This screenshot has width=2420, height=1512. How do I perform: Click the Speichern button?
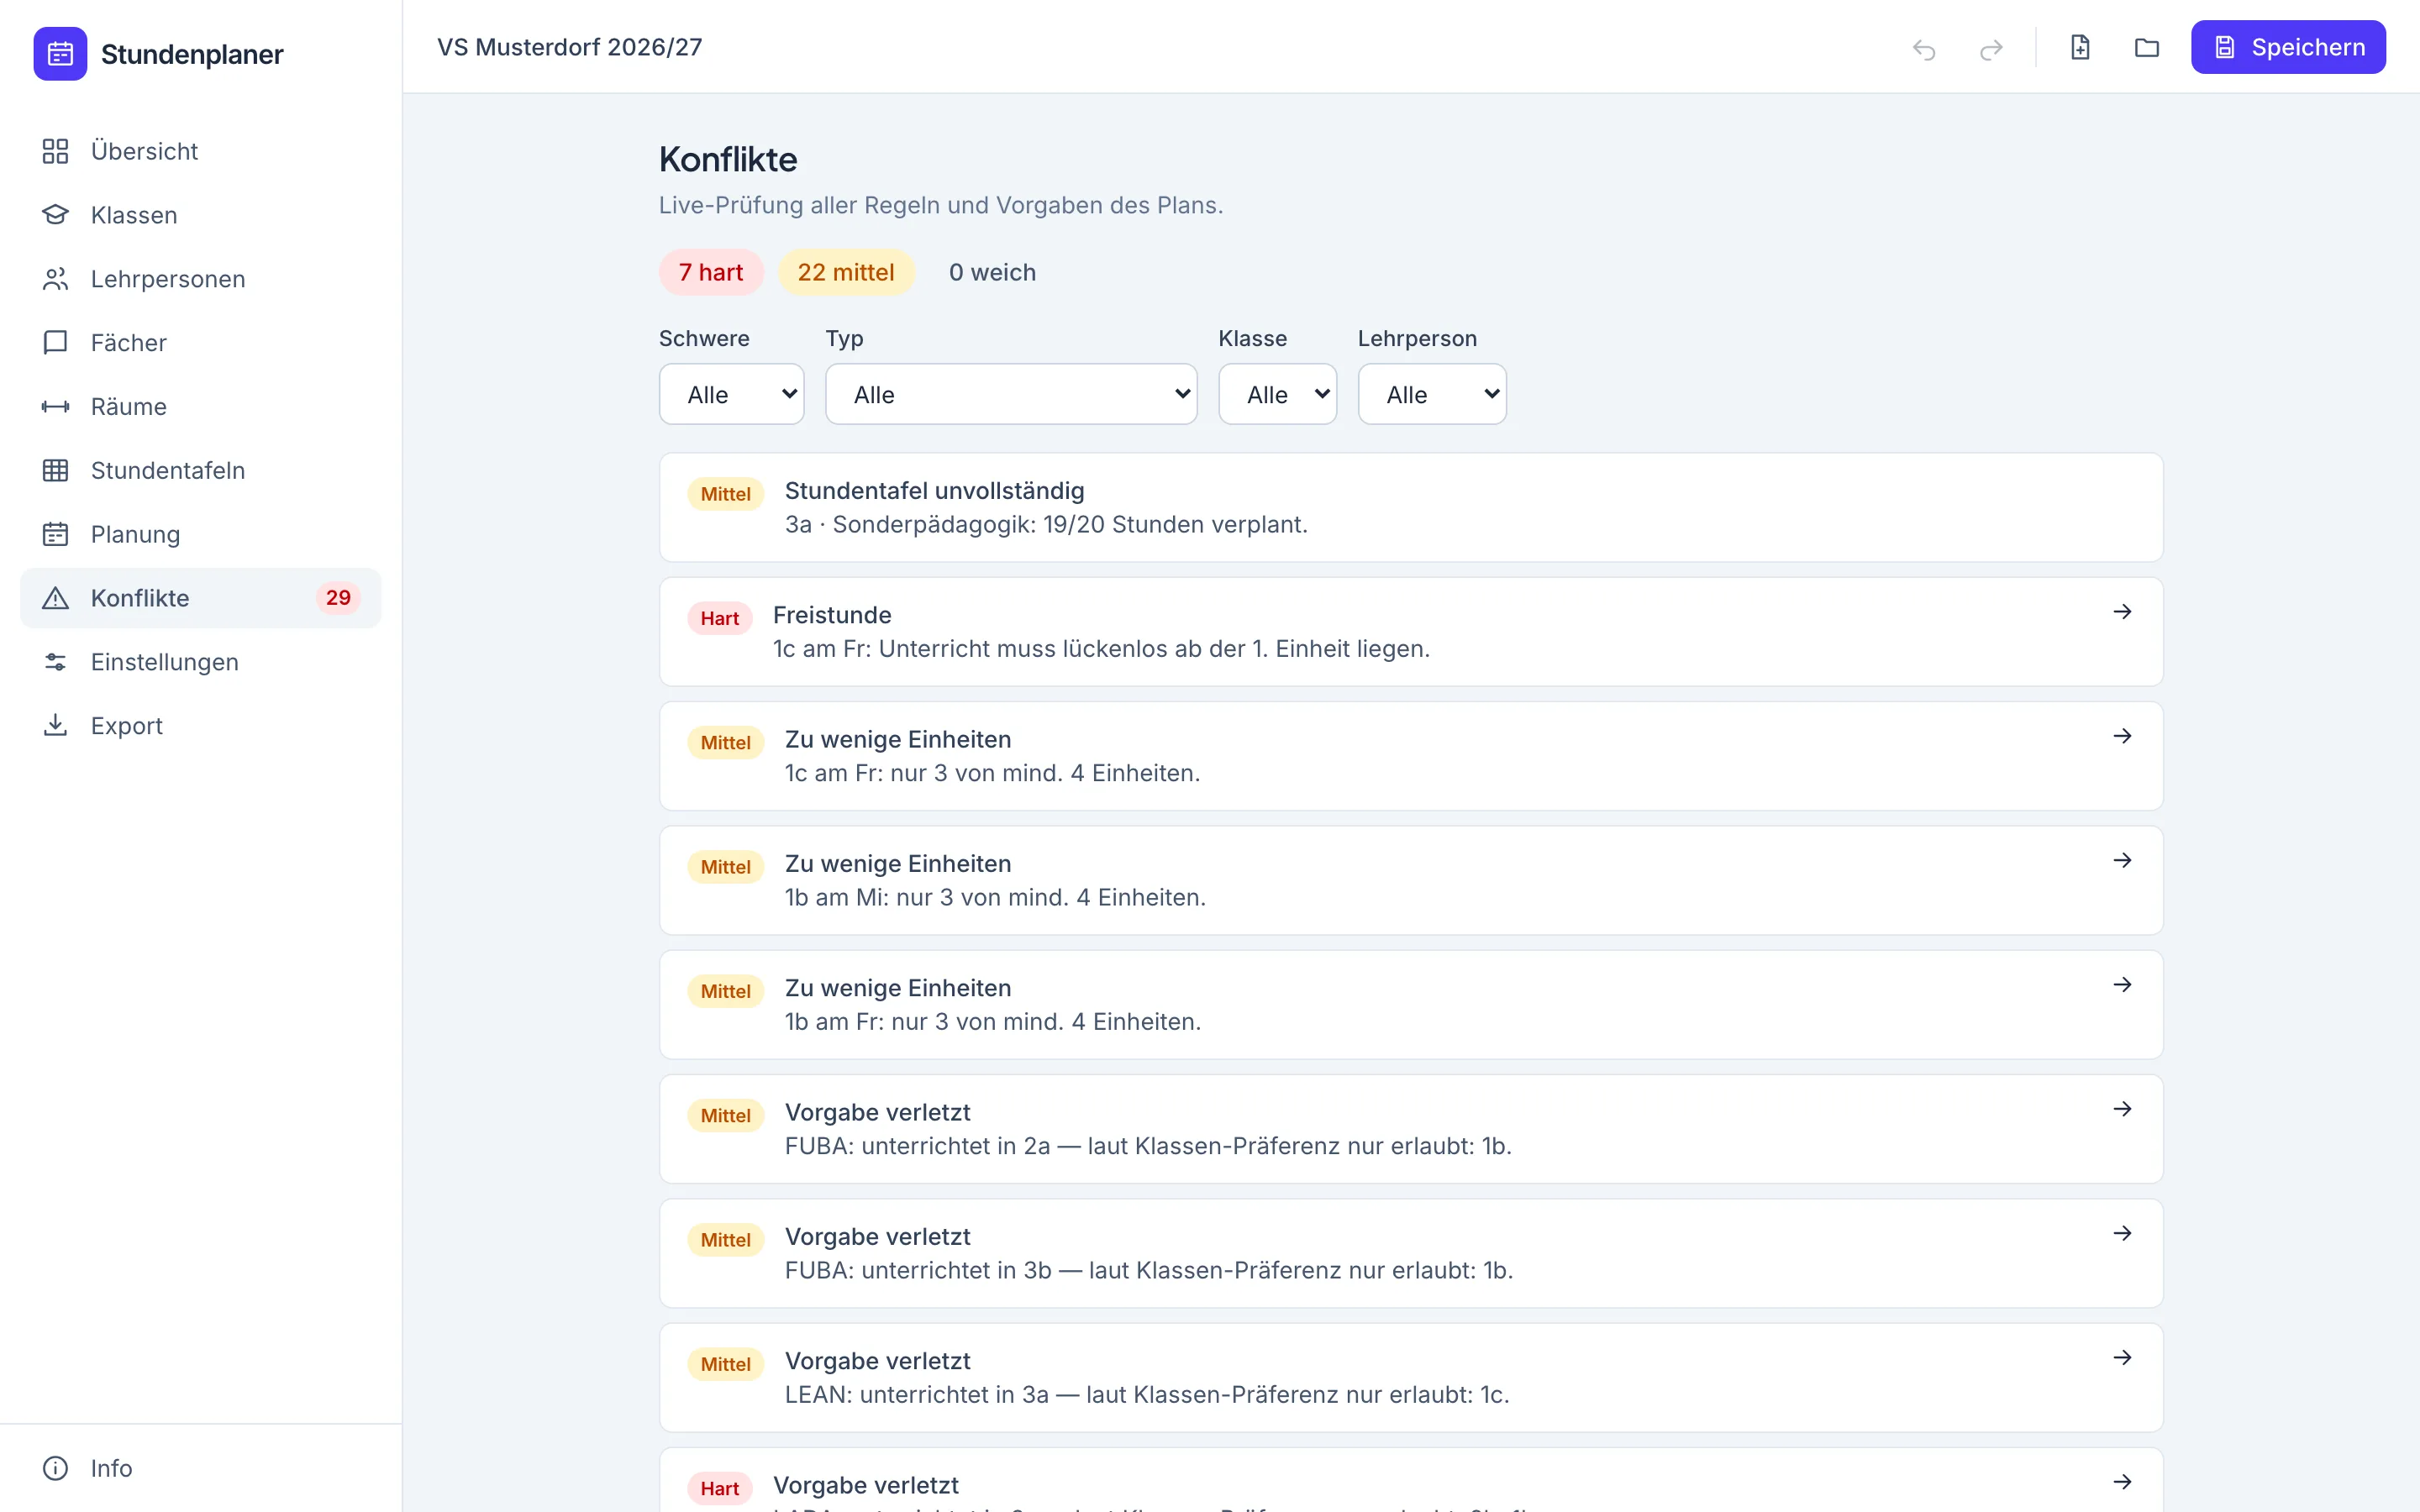pyautogui.click(x=2288, y=47)
